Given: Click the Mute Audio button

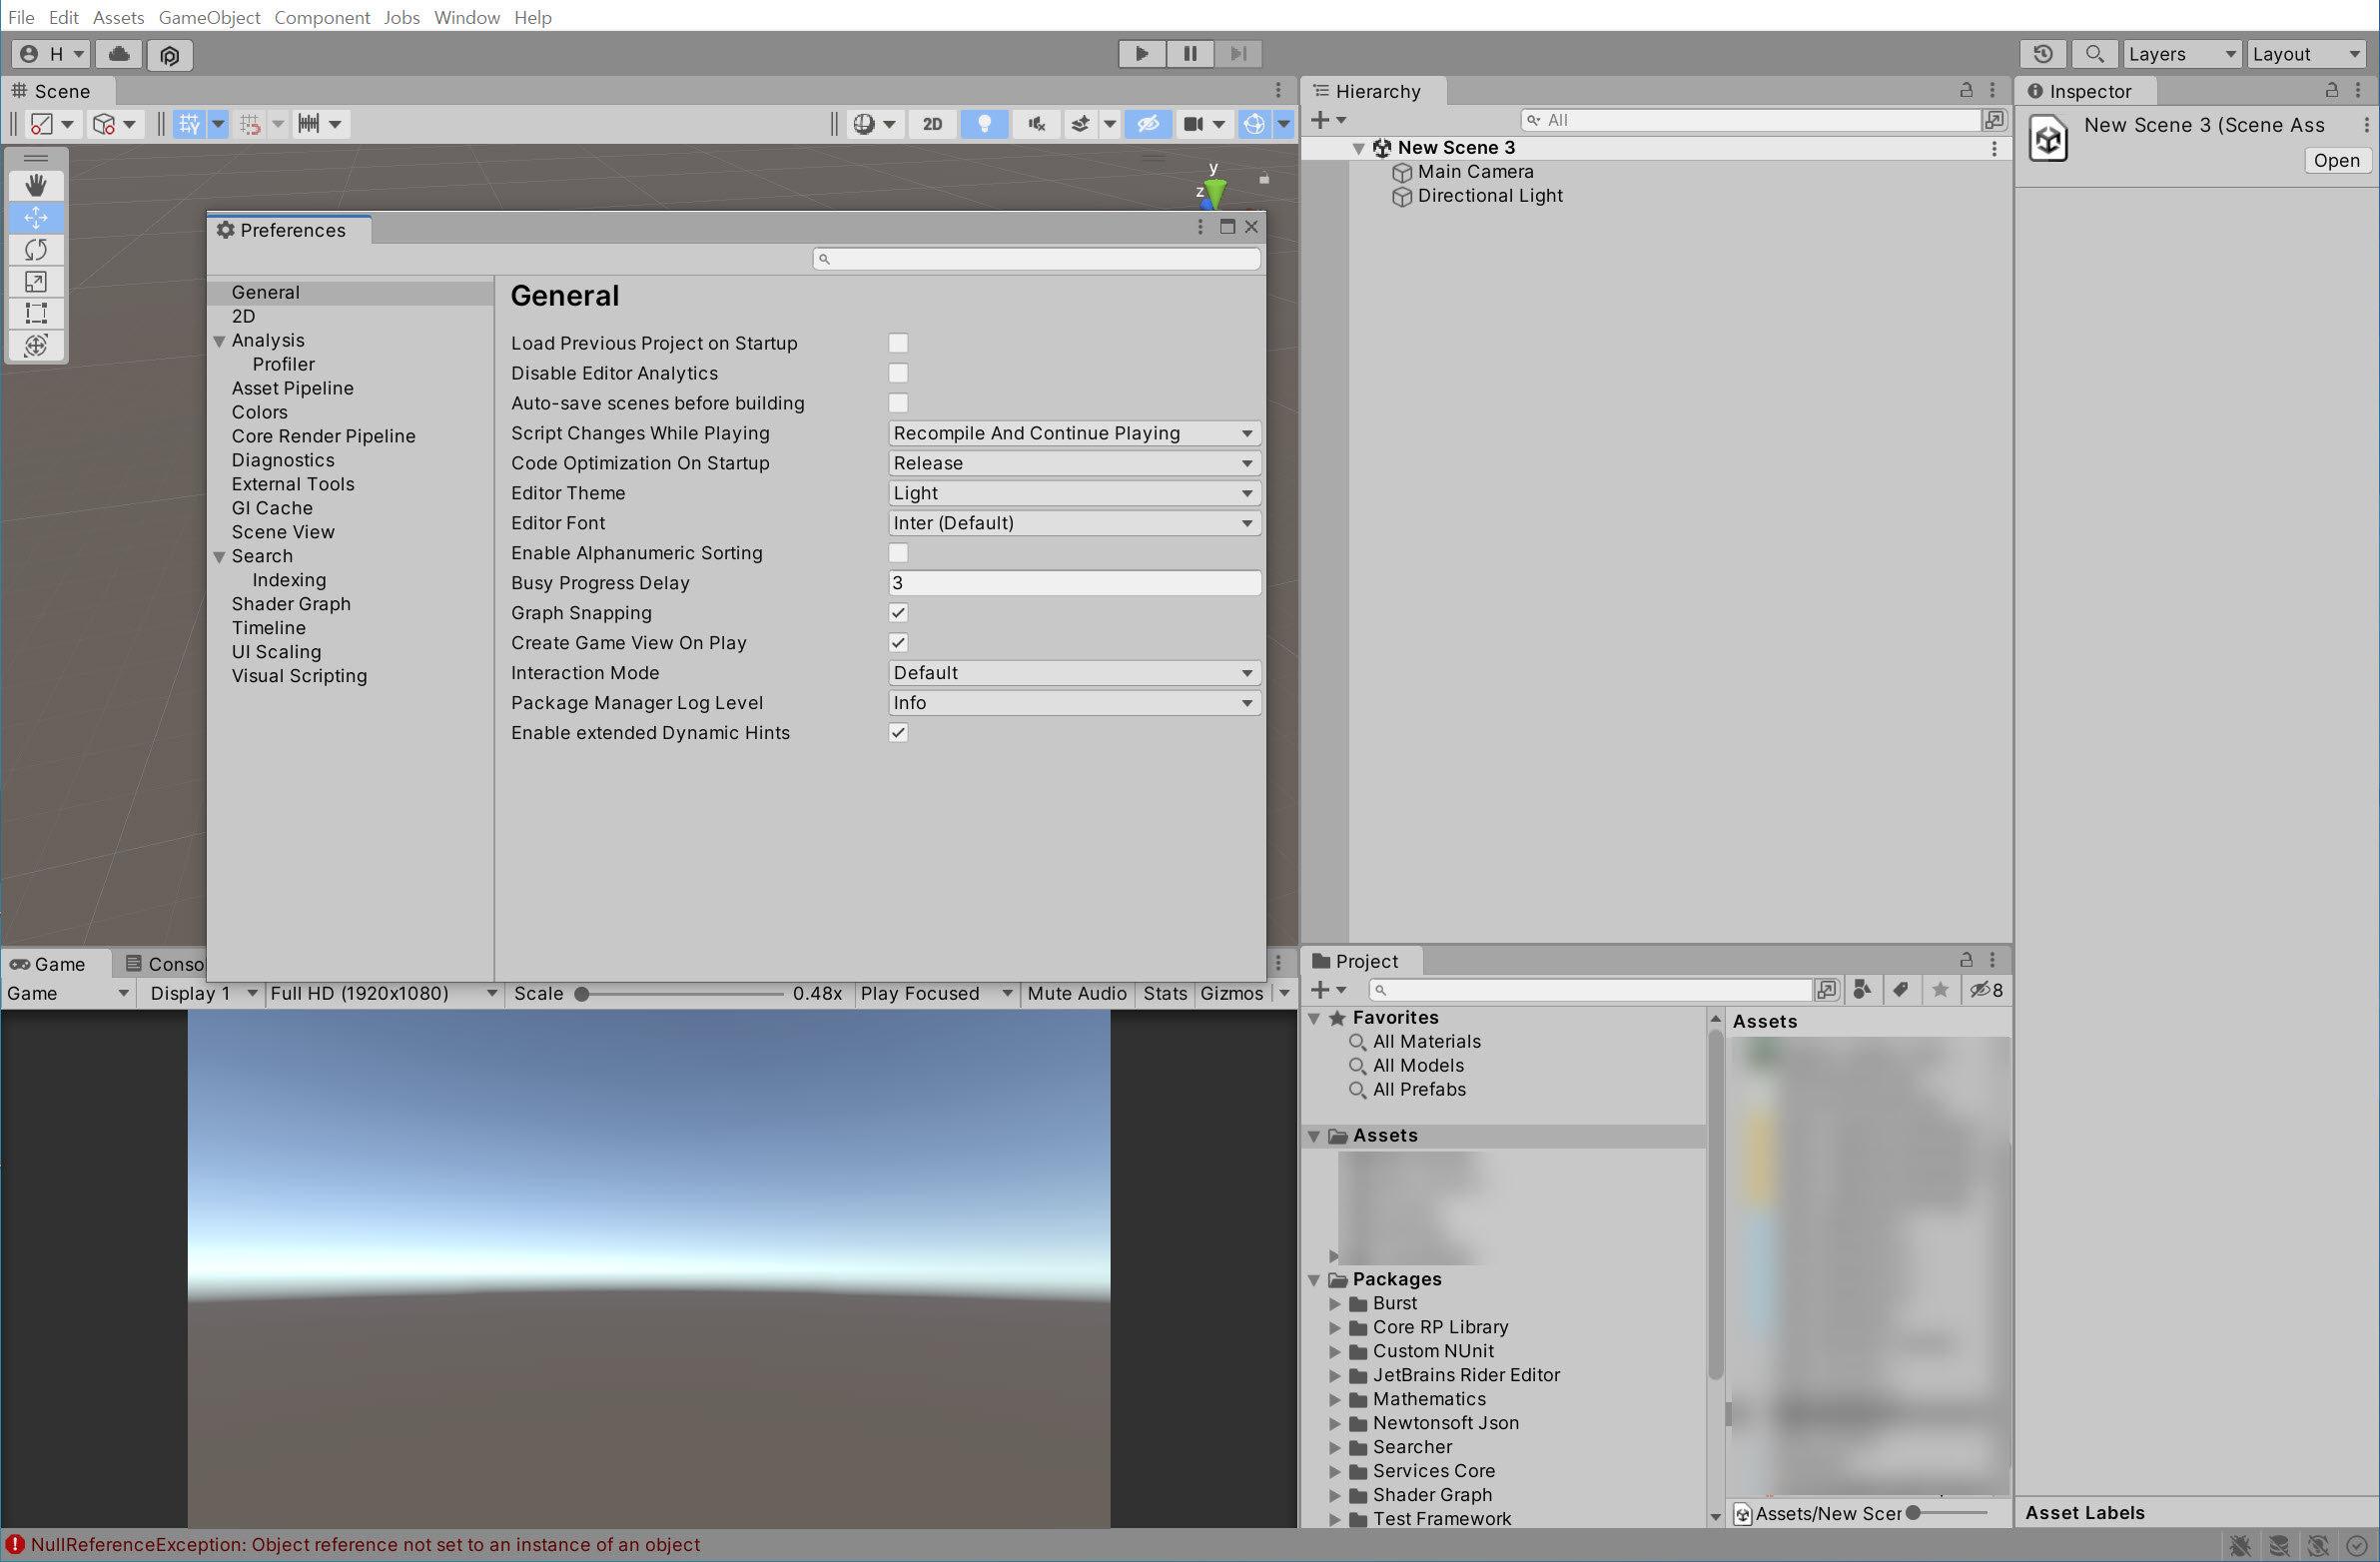Looking at the screenshot, I should point(1076,993).
